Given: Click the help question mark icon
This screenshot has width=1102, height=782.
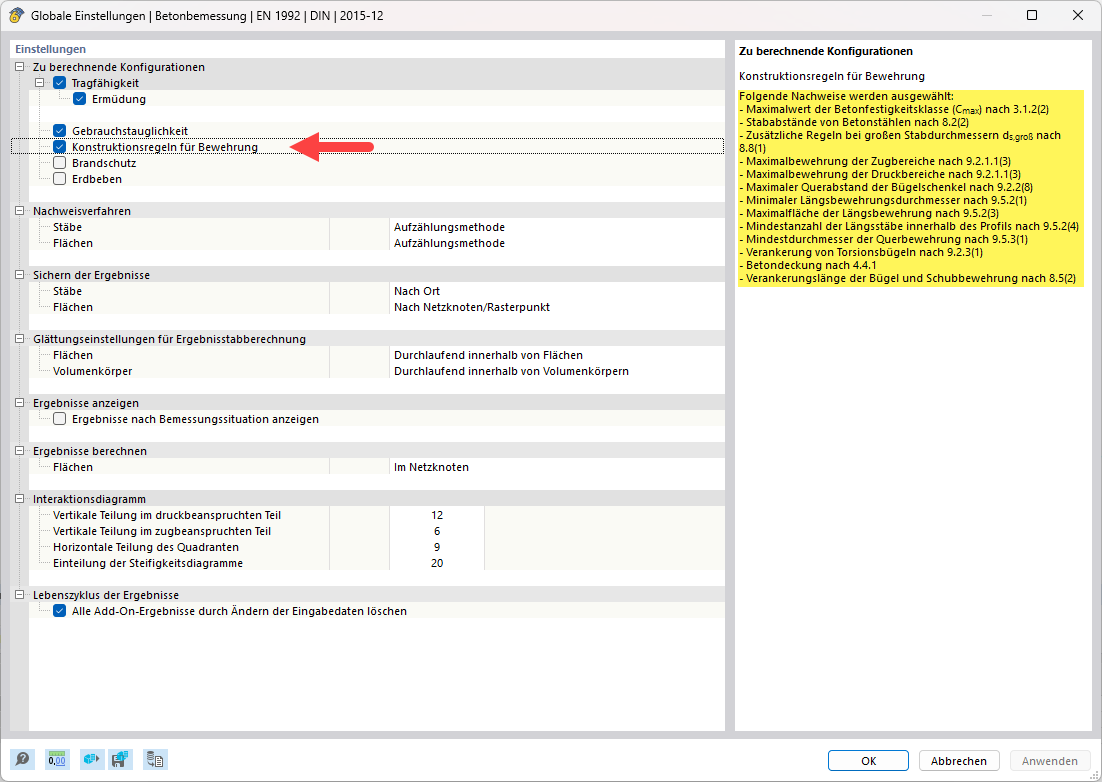Looking at the screenshot, I should pos(22,760).
